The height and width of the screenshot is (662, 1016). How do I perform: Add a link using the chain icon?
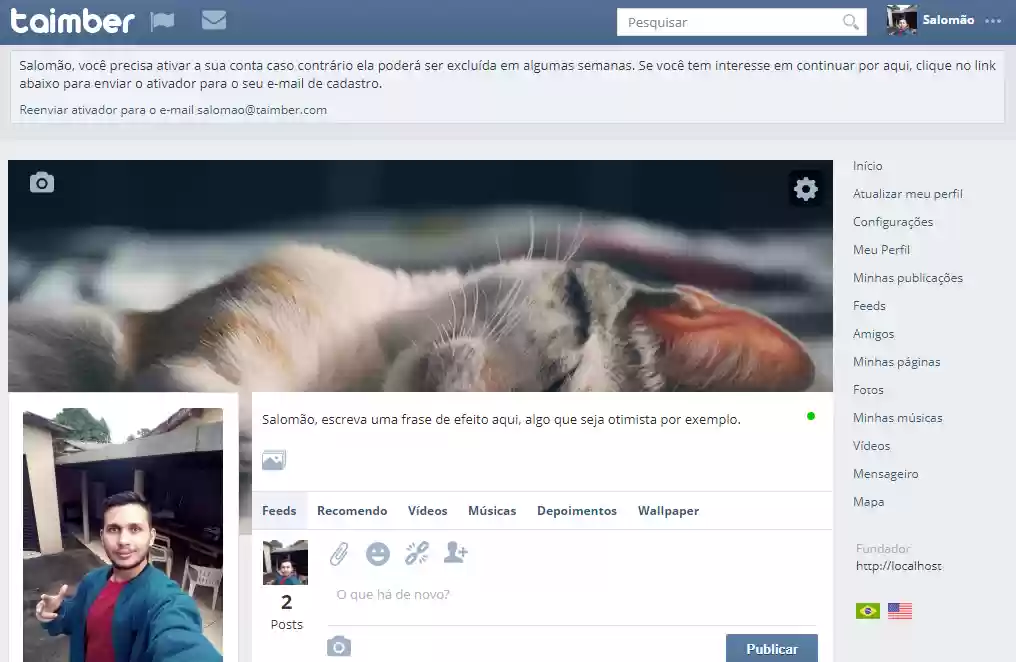pos(417,553)
